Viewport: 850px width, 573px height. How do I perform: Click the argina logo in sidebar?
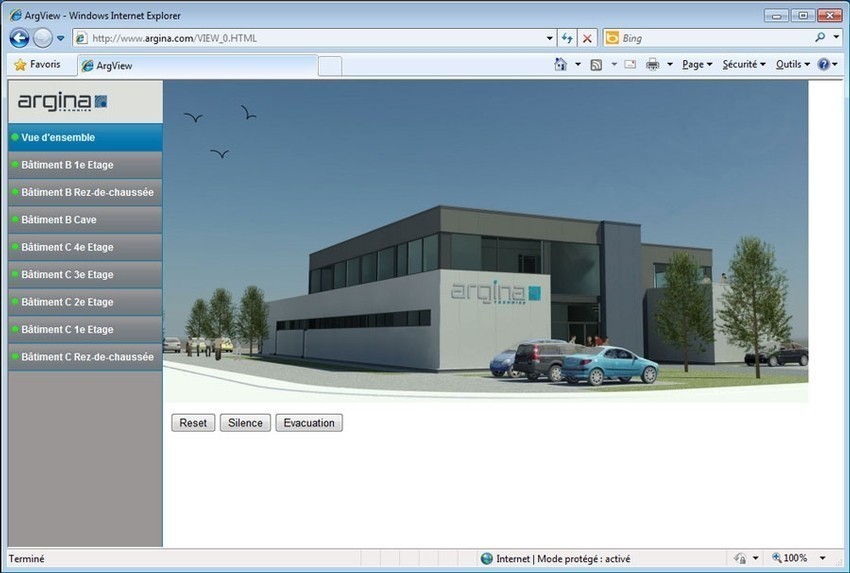click(62, 101)
